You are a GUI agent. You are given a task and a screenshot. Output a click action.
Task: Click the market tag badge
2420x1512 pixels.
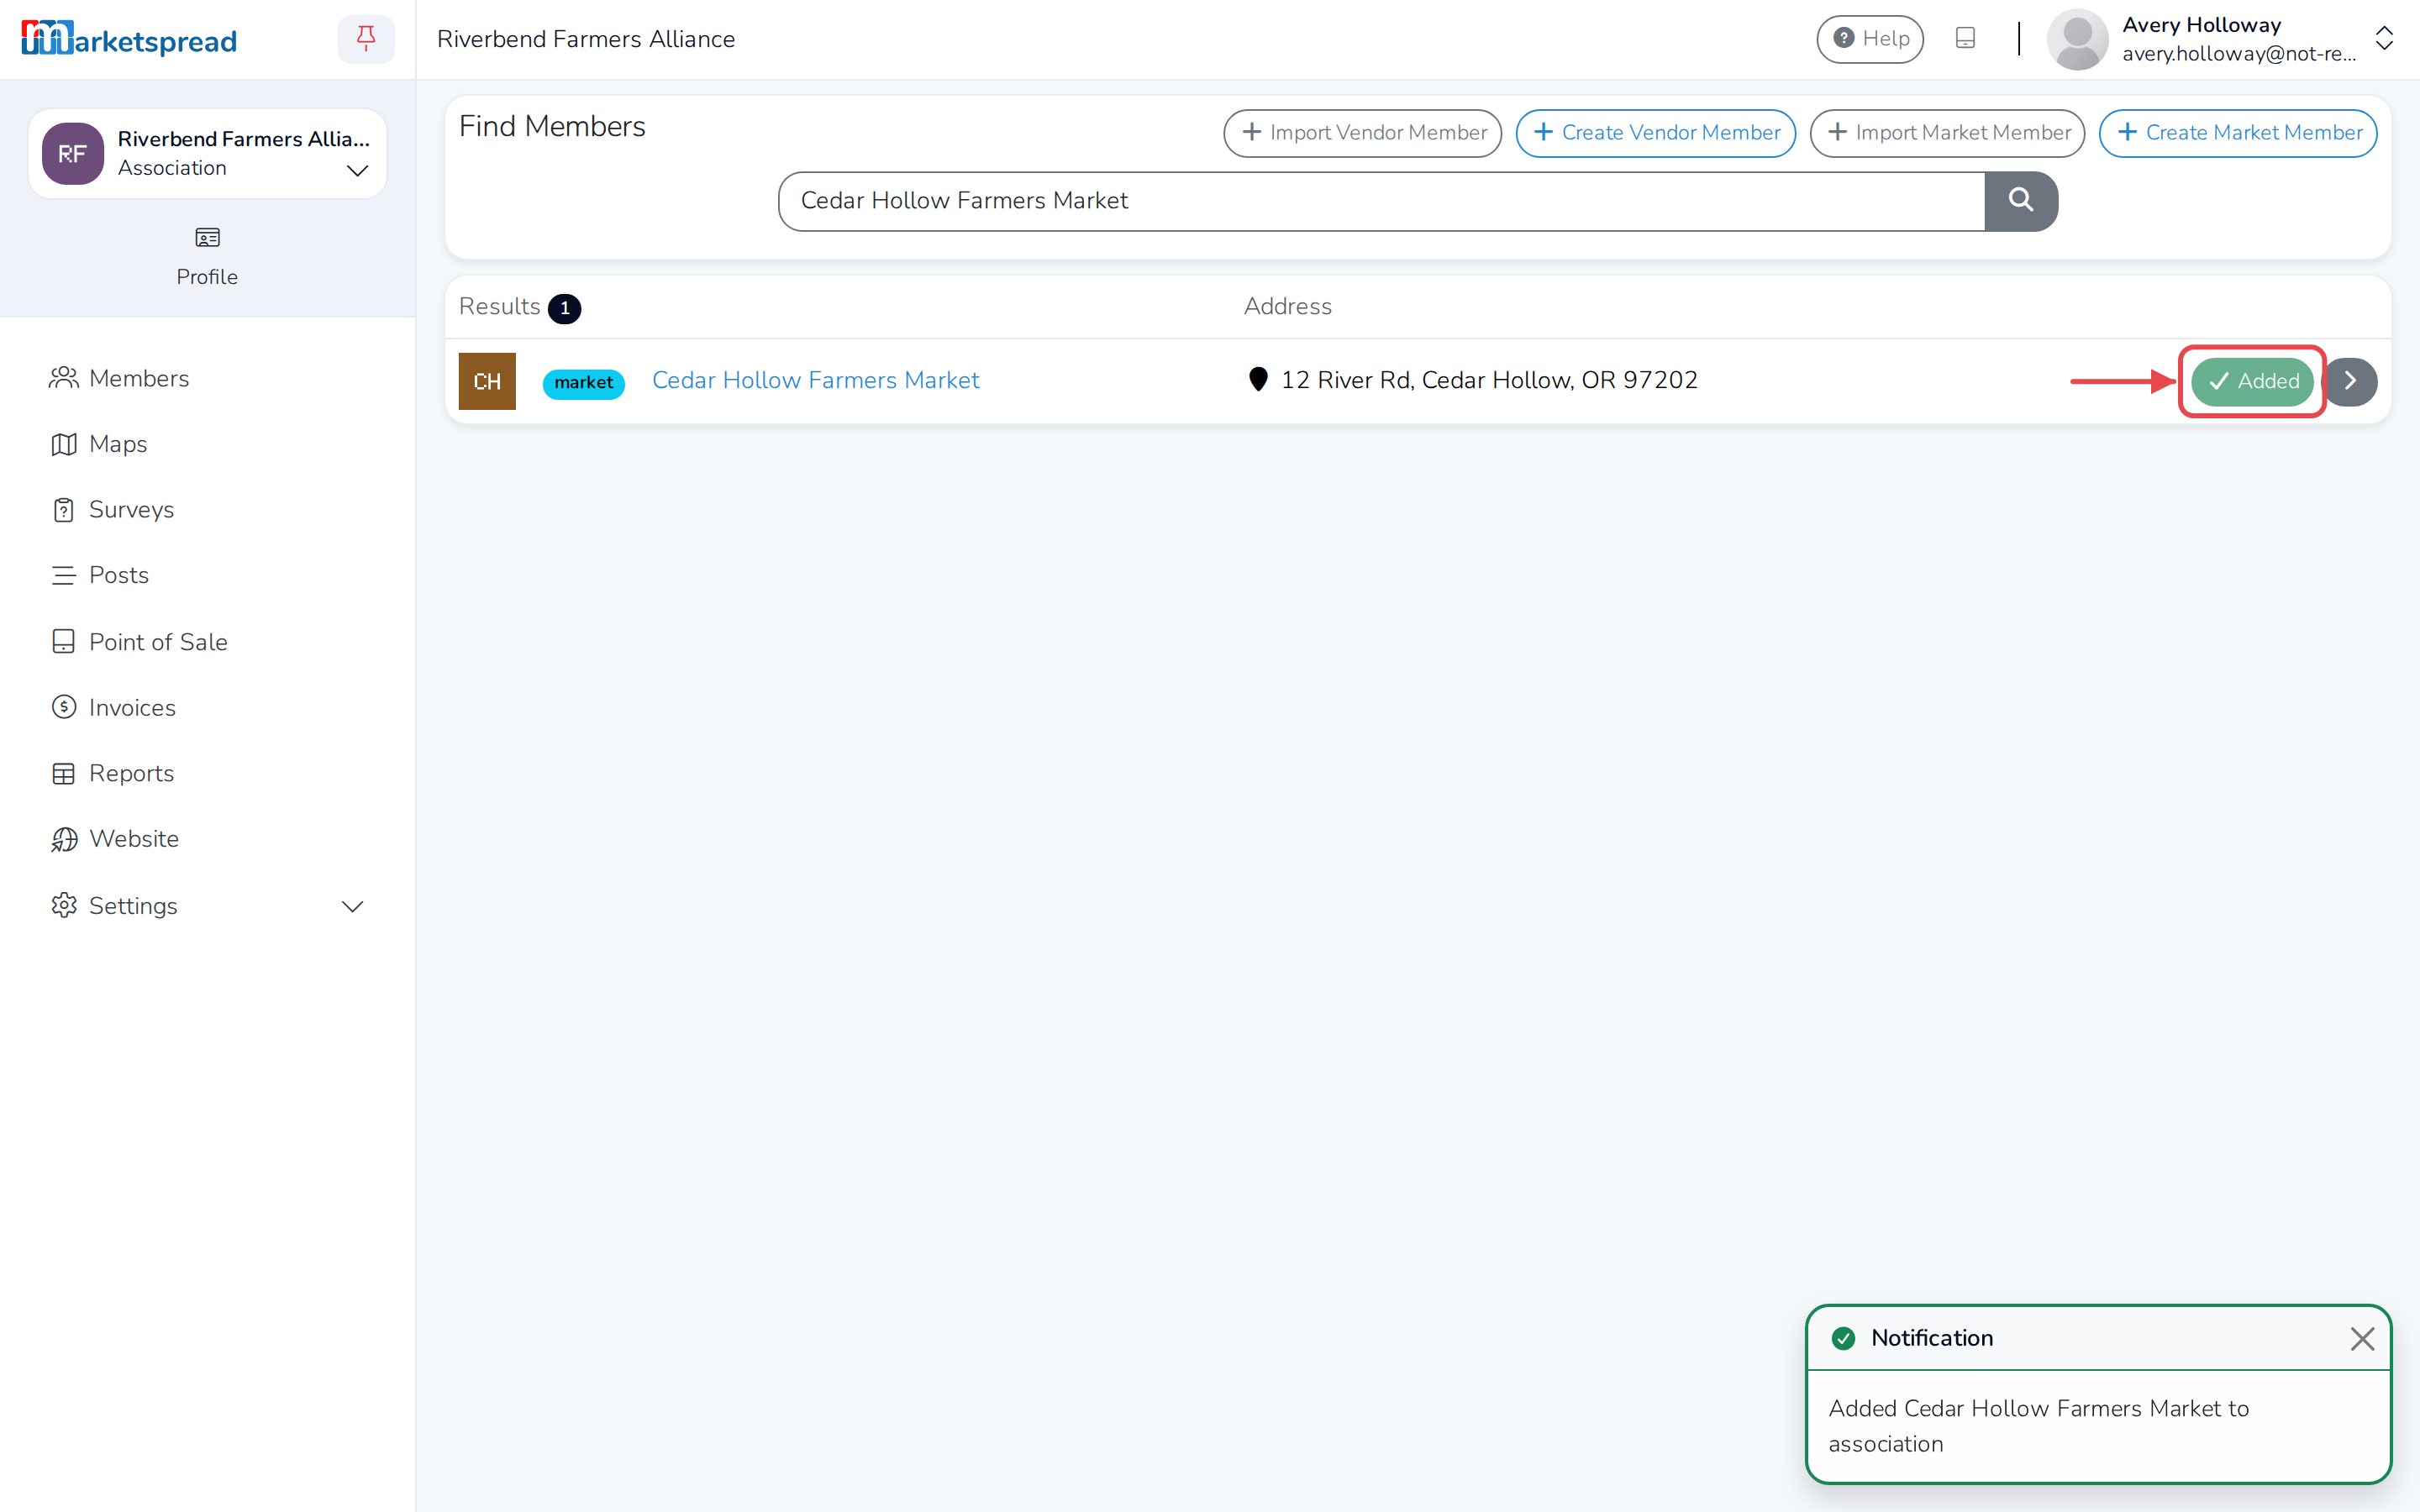coord(583,383)
